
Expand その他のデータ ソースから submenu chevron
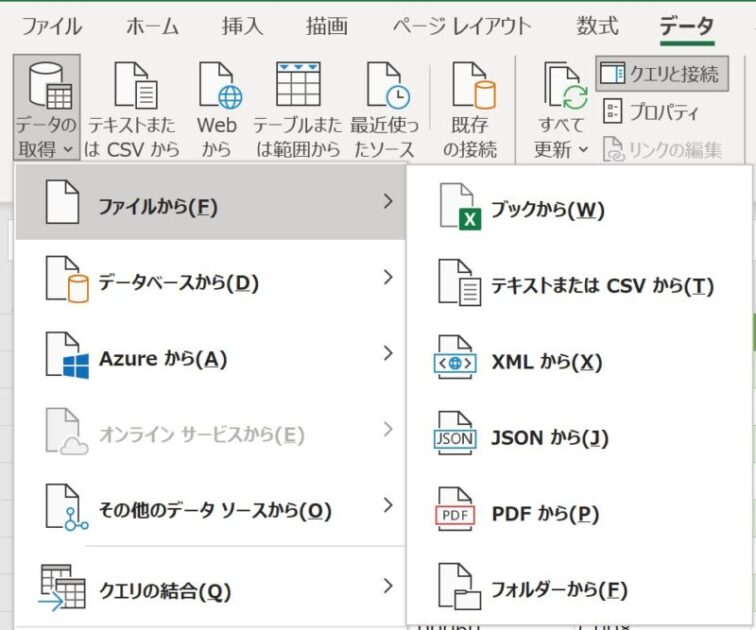click(x=388, y=505)
